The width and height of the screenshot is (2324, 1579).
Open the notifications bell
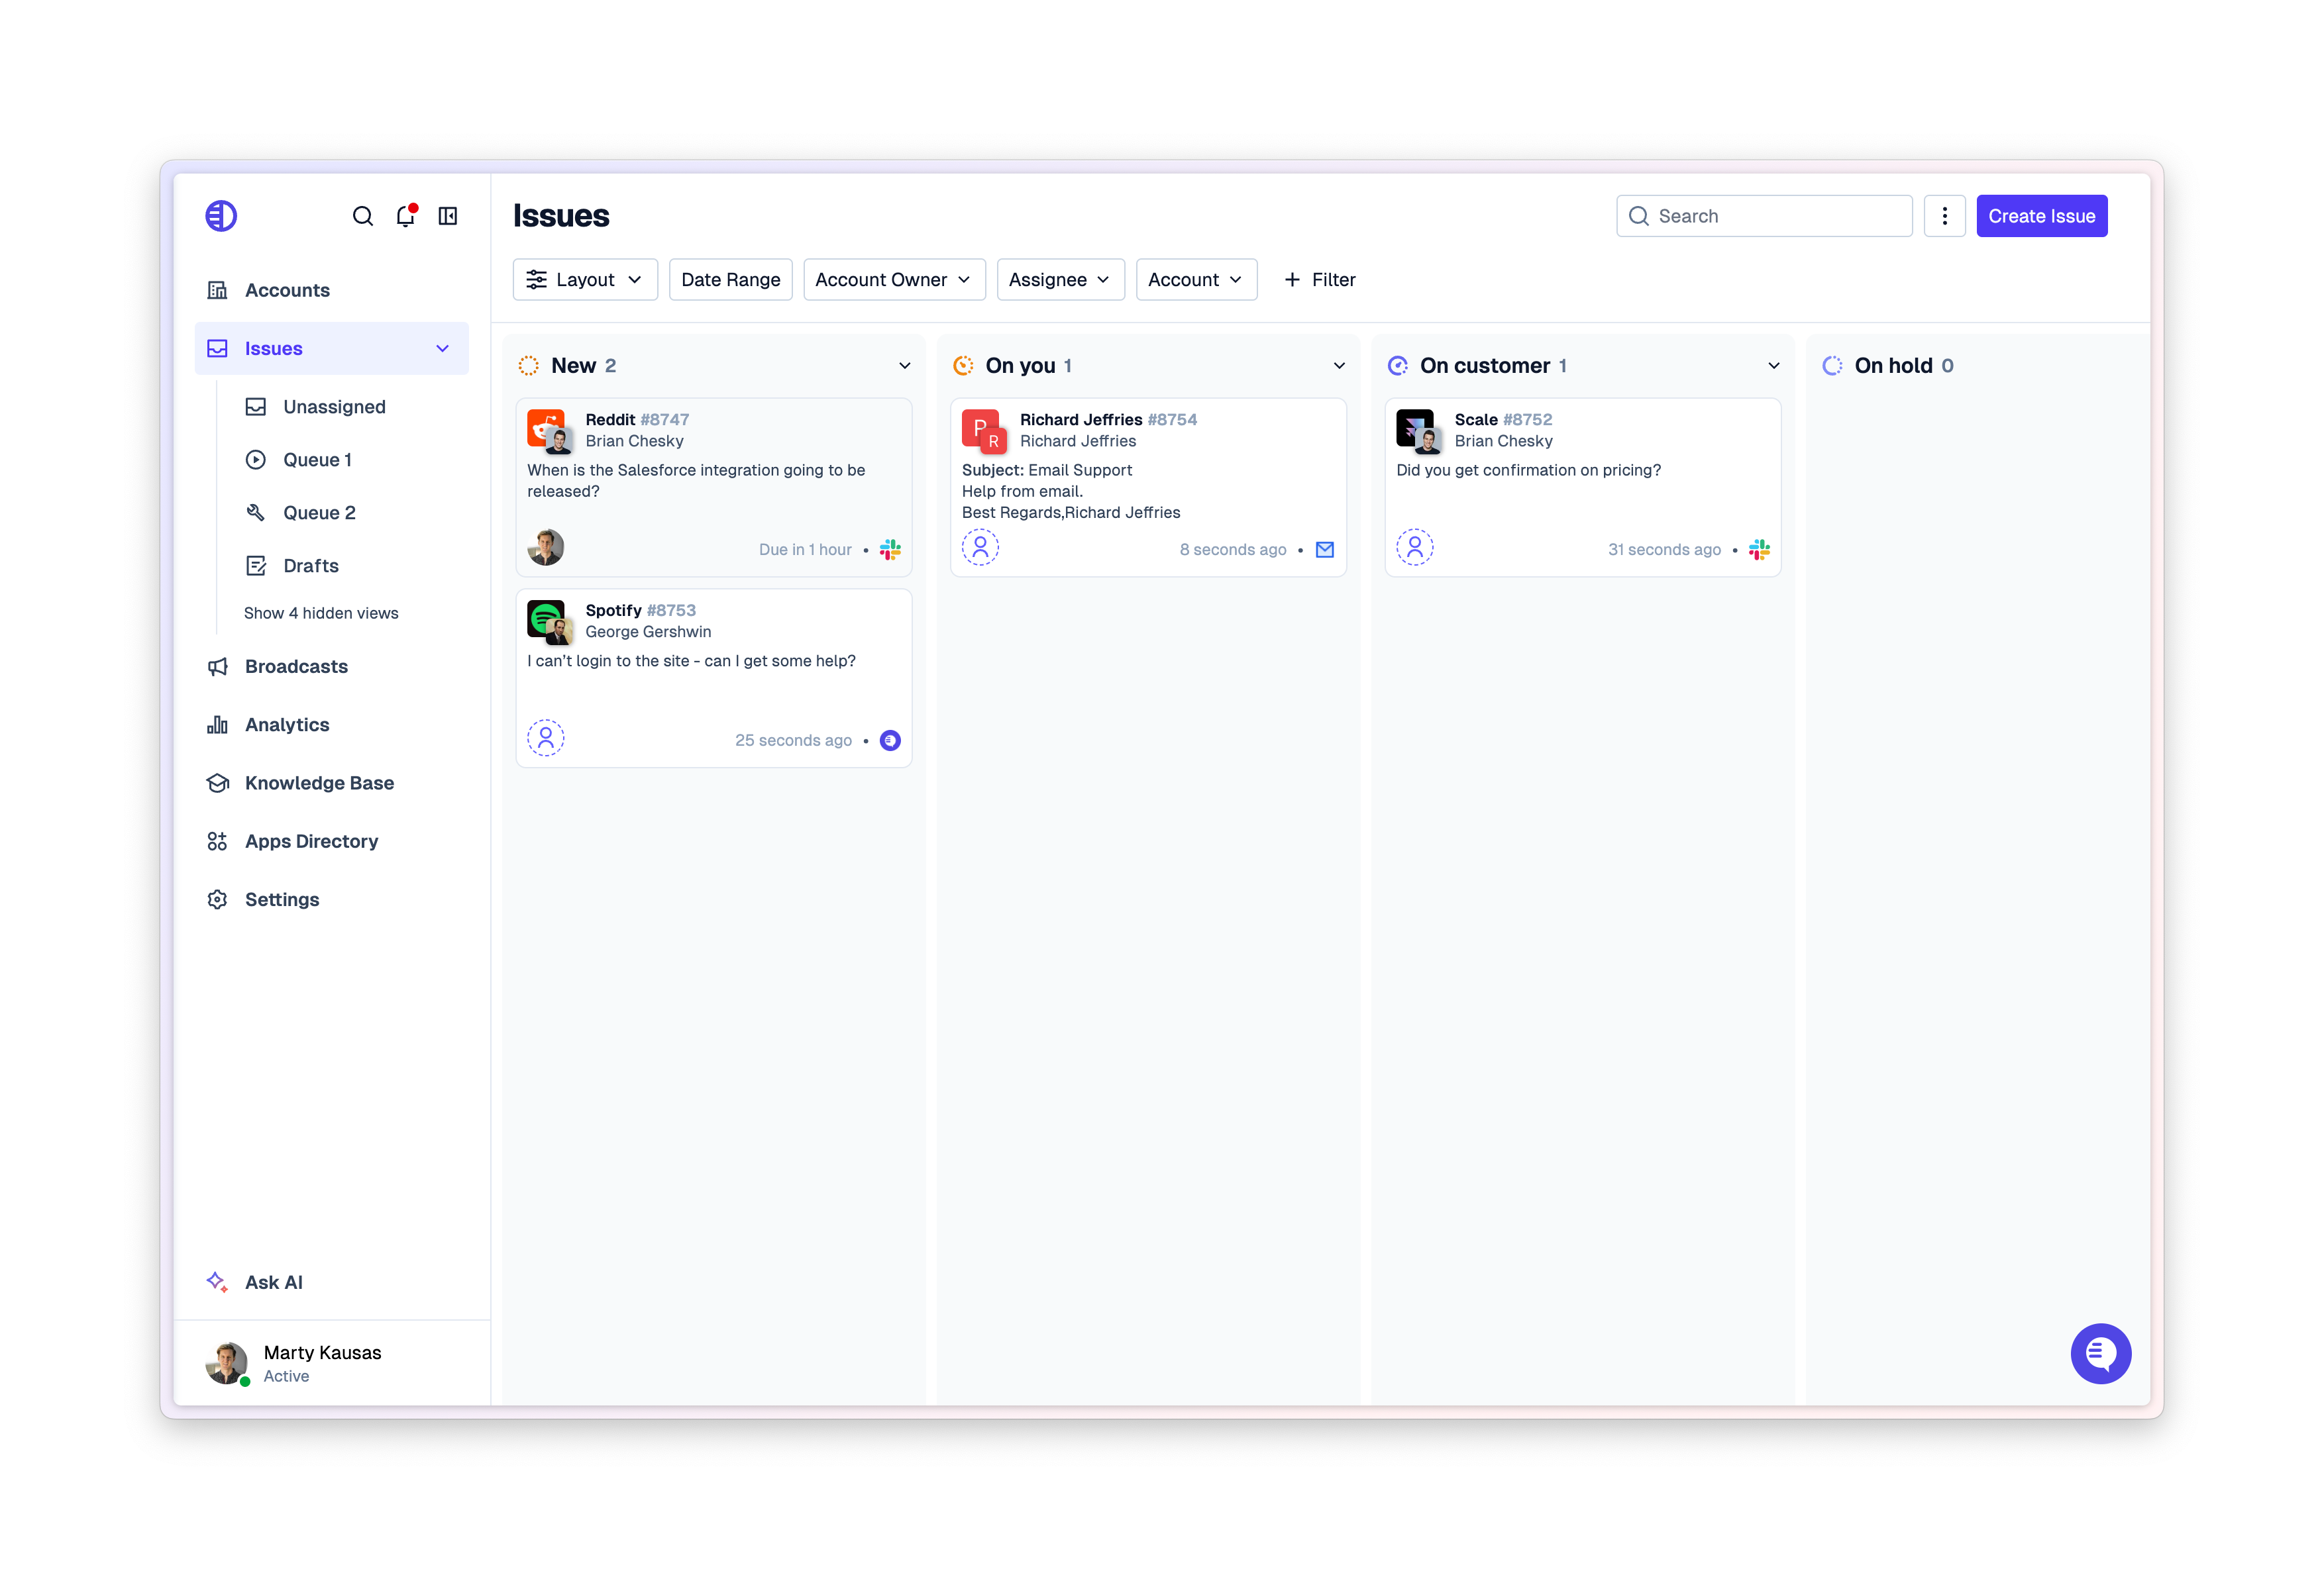pyautogui.click(x=405, y=216)
